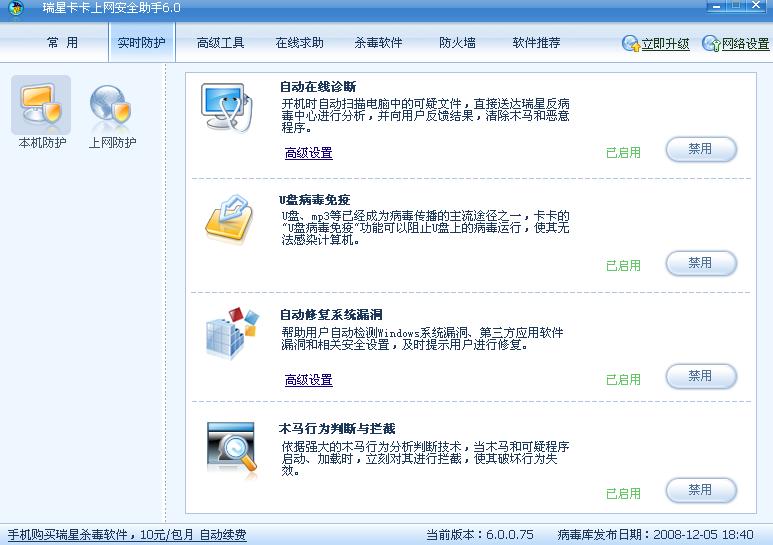Switch to the 高级工具 tab
773x545 pixels.
coord(220,42)
